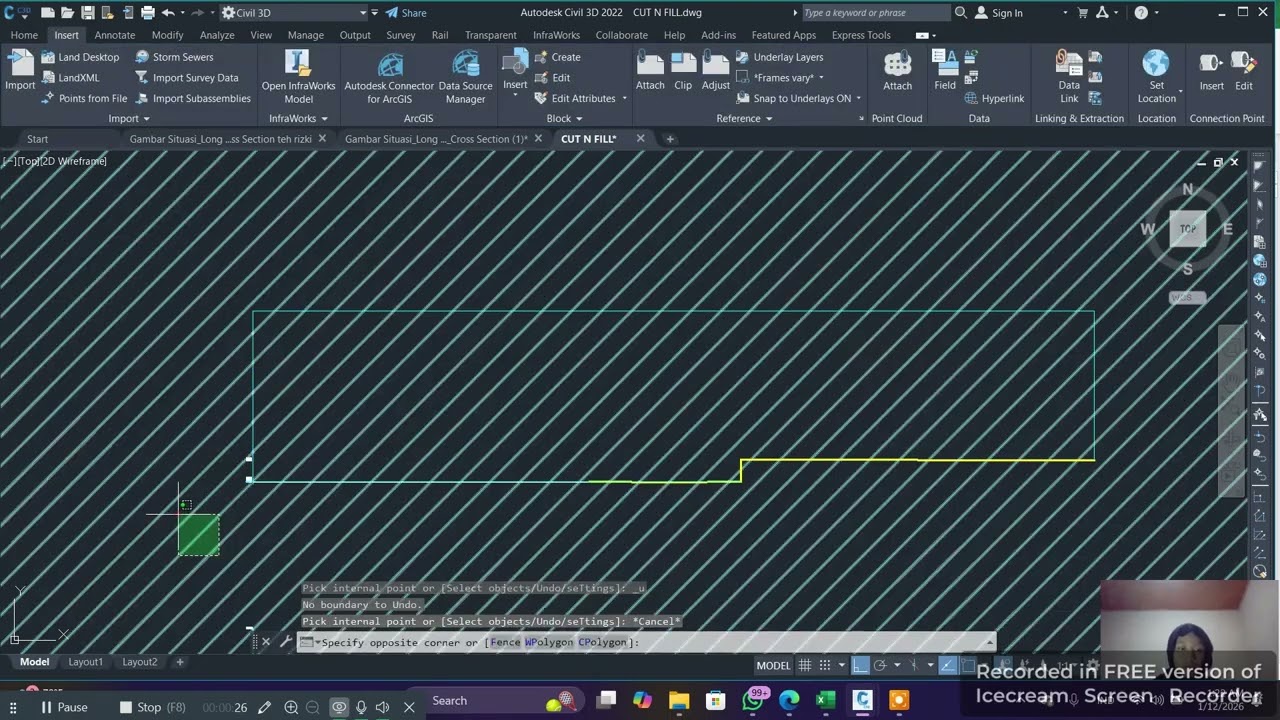
Task: Select LandXML import
Action: pyautogui.click(x=70, y=78)
